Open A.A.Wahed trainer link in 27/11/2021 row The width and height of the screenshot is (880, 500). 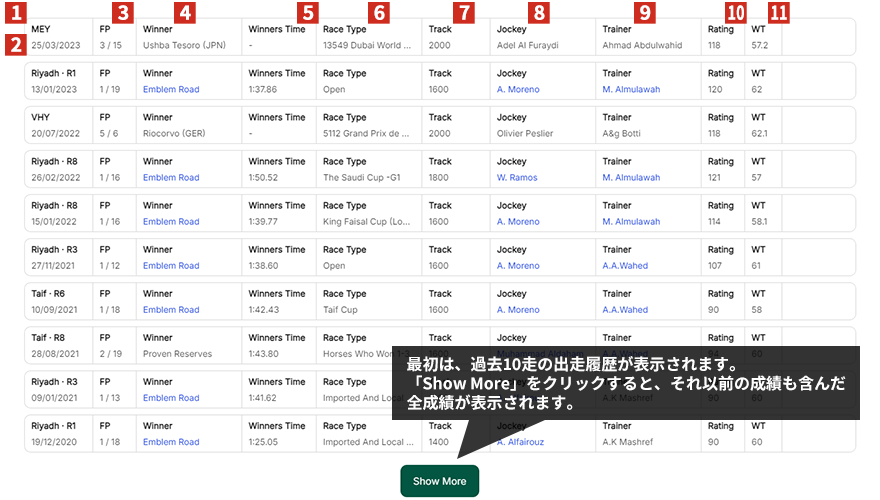[x=625, y=266]
